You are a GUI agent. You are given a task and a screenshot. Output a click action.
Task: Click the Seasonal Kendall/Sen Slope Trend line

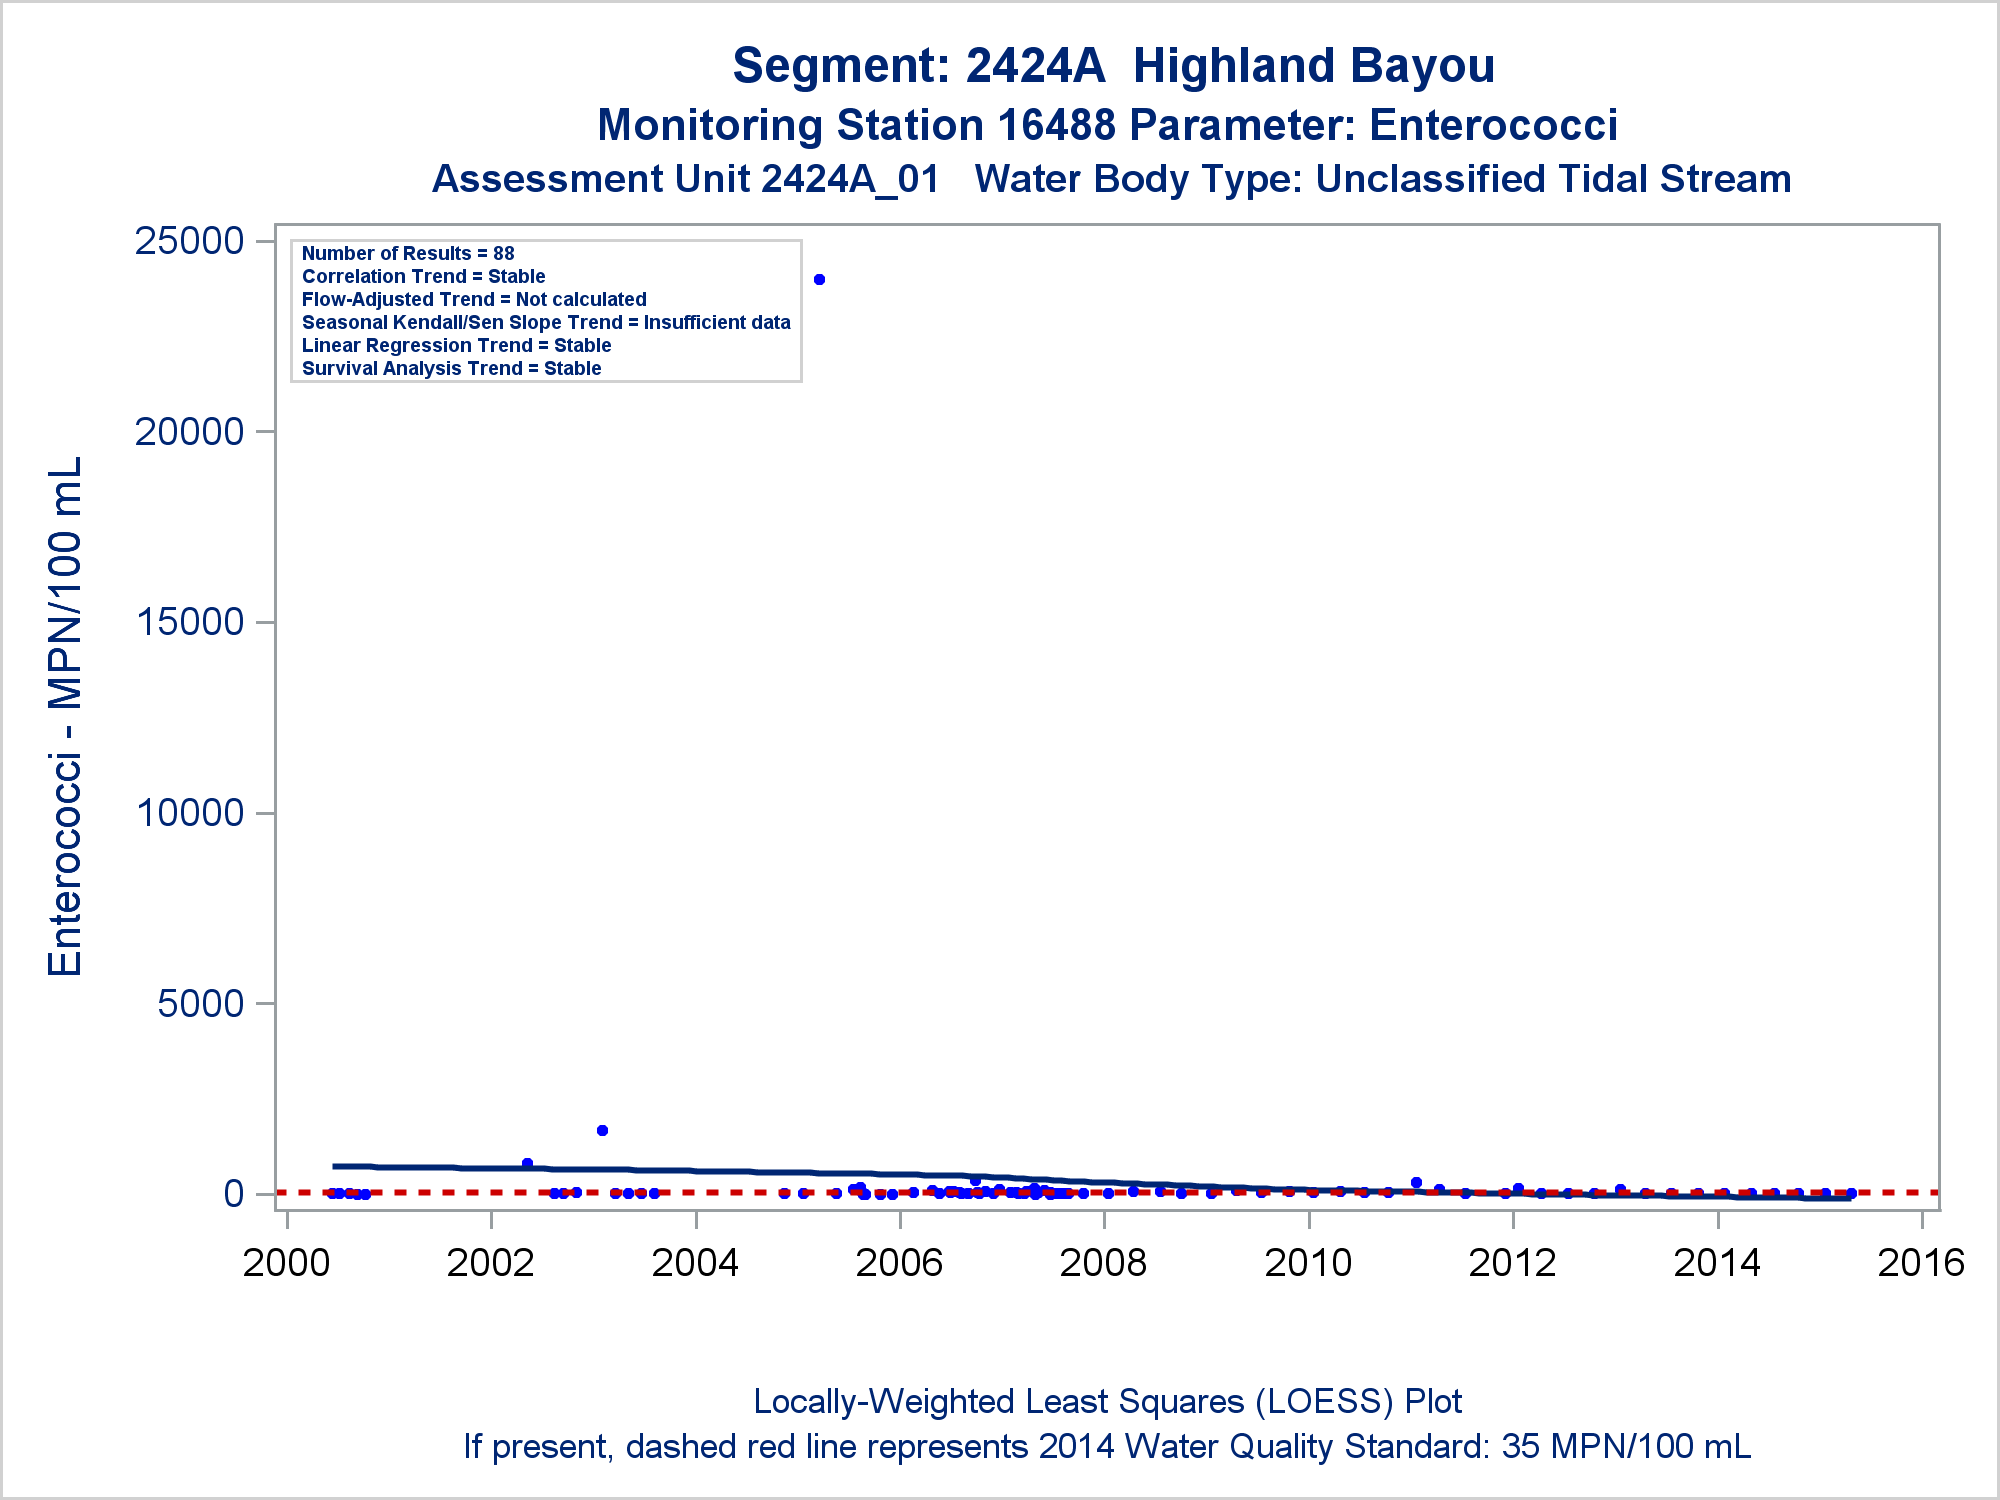click(x=546, y=322)
